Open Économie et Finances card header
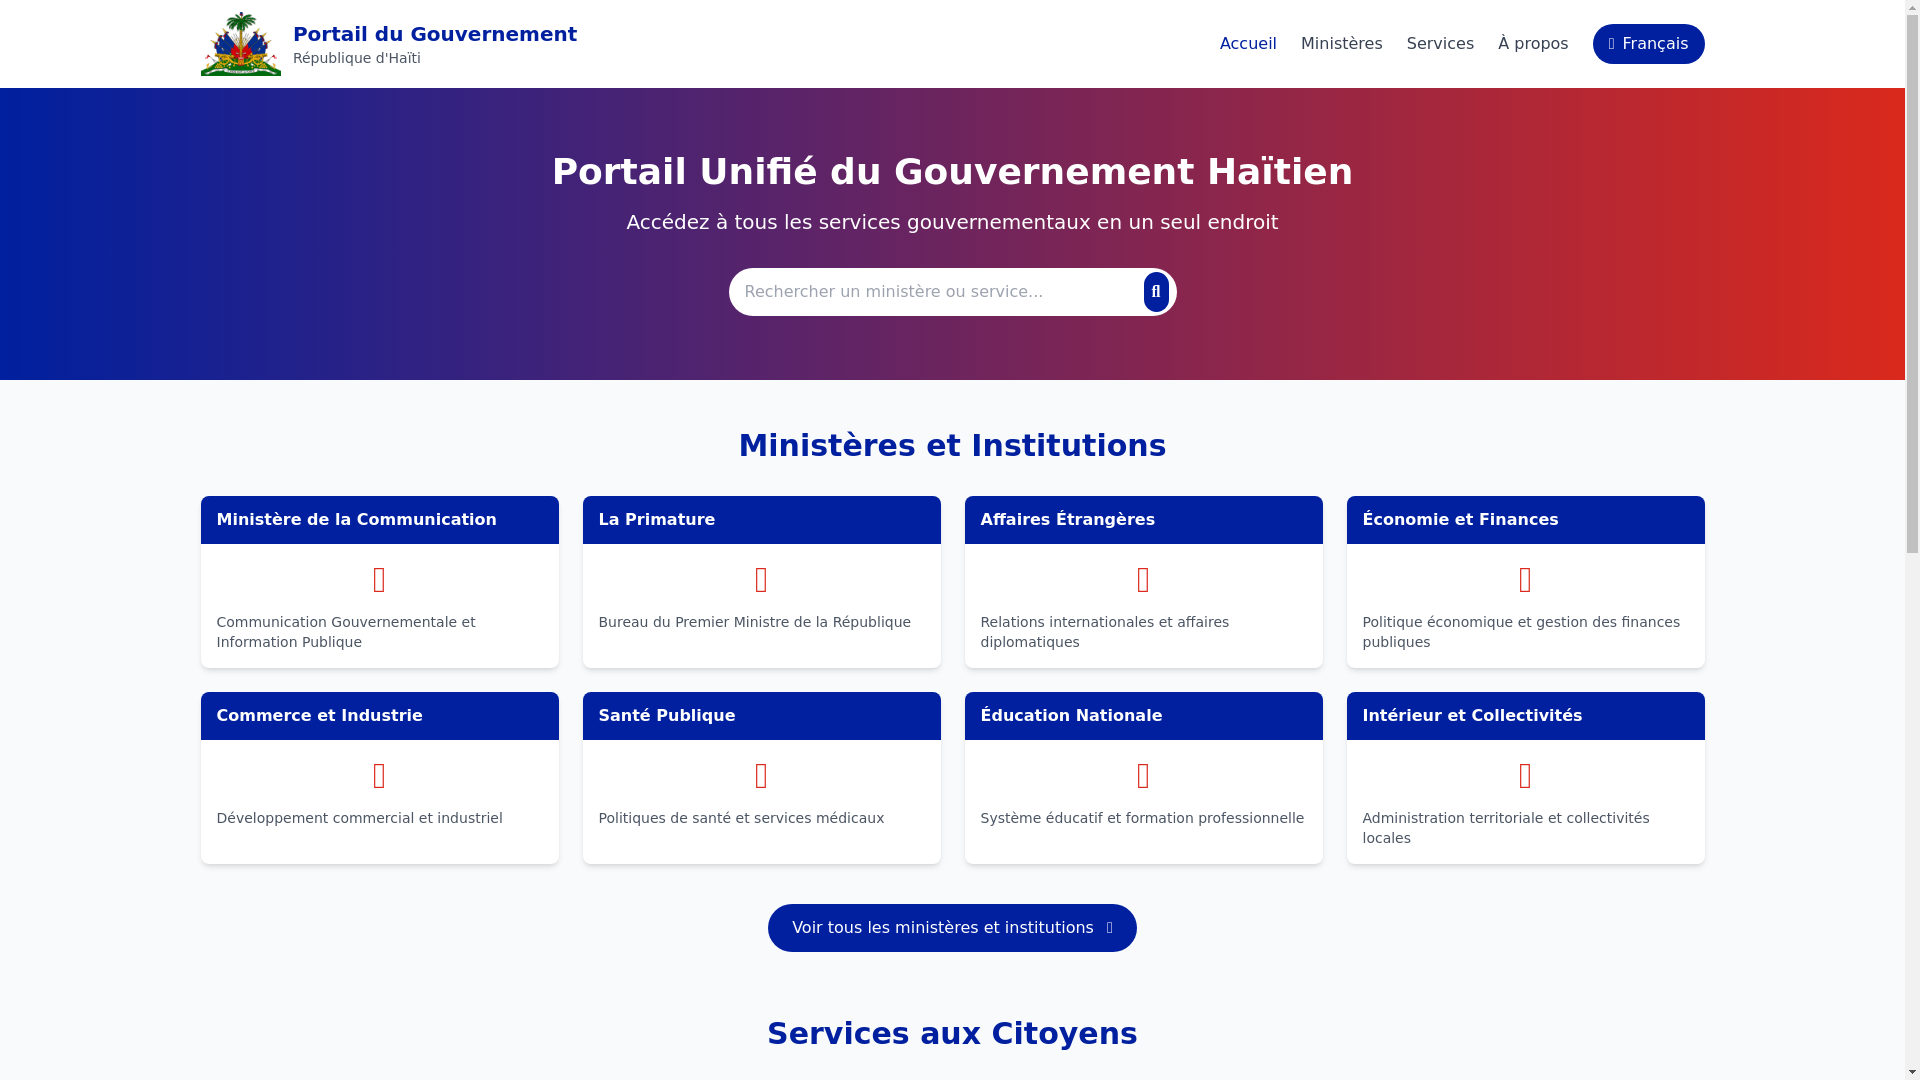1920x1080 pixels. point(1525,520)
